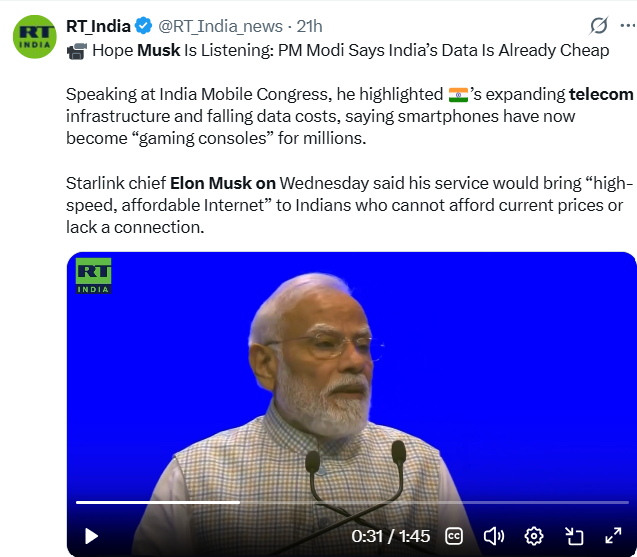The height and width of the screenshot is (557, 637).
Task: Click the 21h timestamp of the tweet
Action: tap(309, 26)
